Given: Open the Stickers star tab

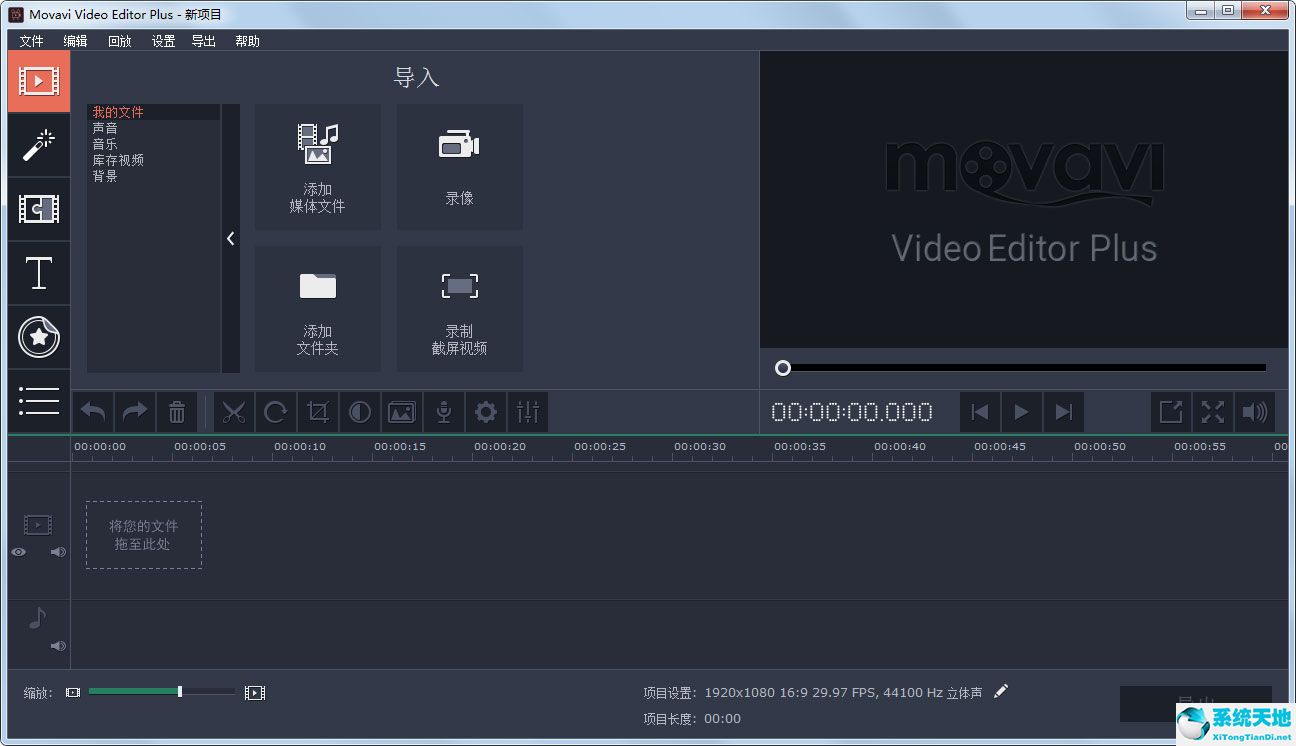Looking at the screenshot, I should coord(39,337).
